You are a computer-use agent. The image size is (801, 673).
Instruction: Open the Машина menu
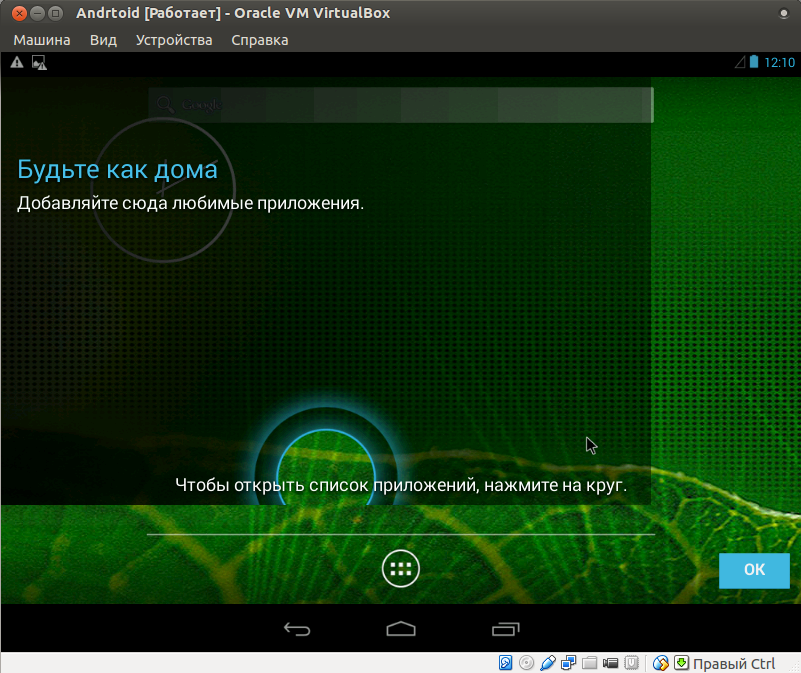pos(42,40)
